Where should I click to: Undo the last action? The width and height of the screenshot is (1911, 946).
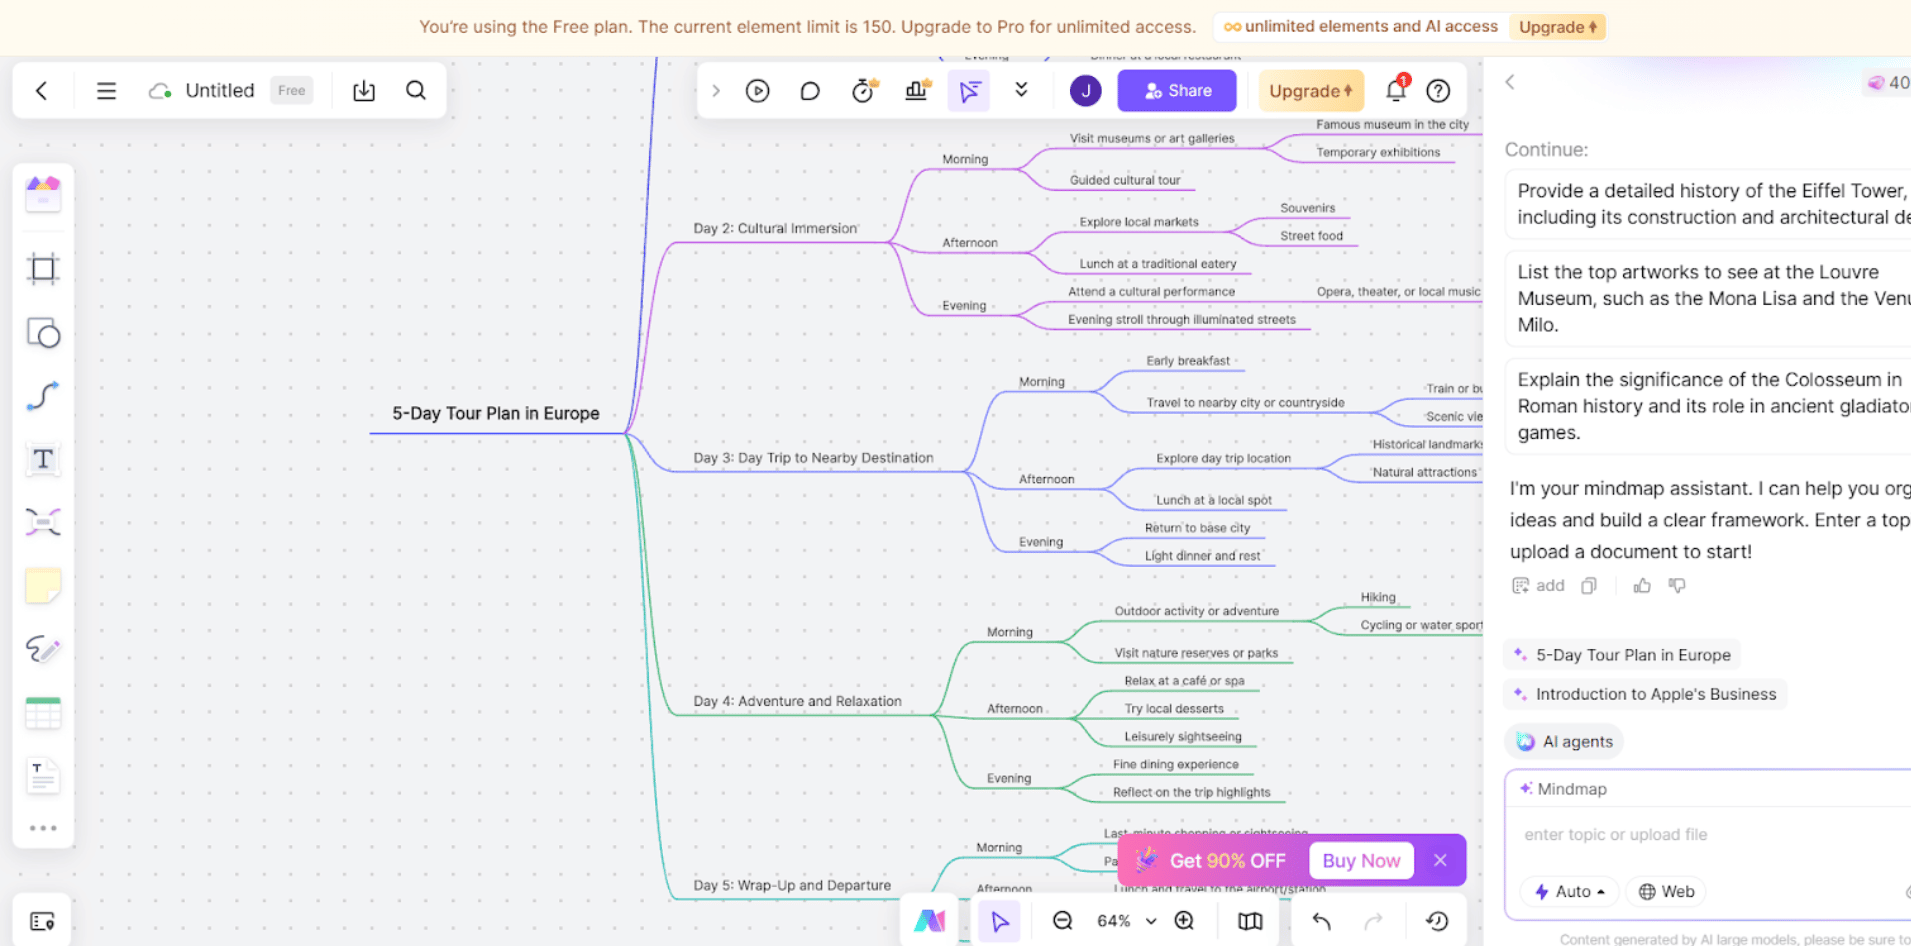(1322, 921)
